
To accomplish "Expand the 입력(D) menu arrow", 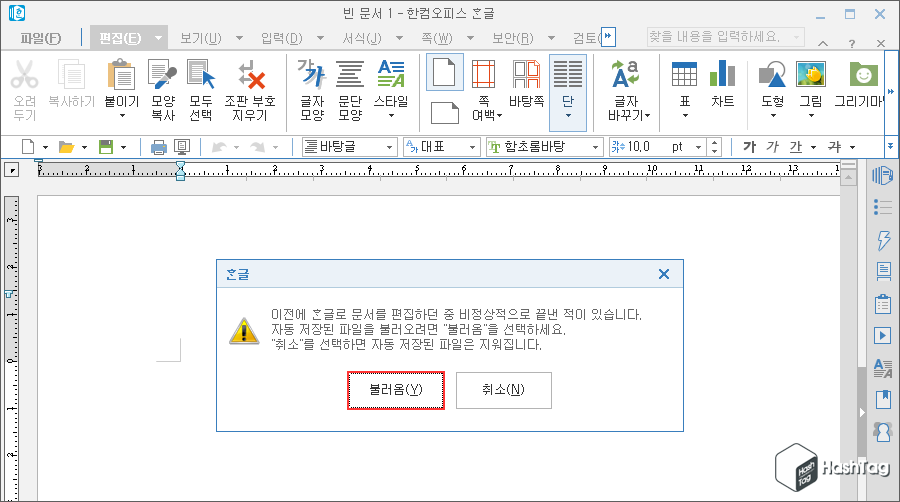I will [x=320, y=38].
